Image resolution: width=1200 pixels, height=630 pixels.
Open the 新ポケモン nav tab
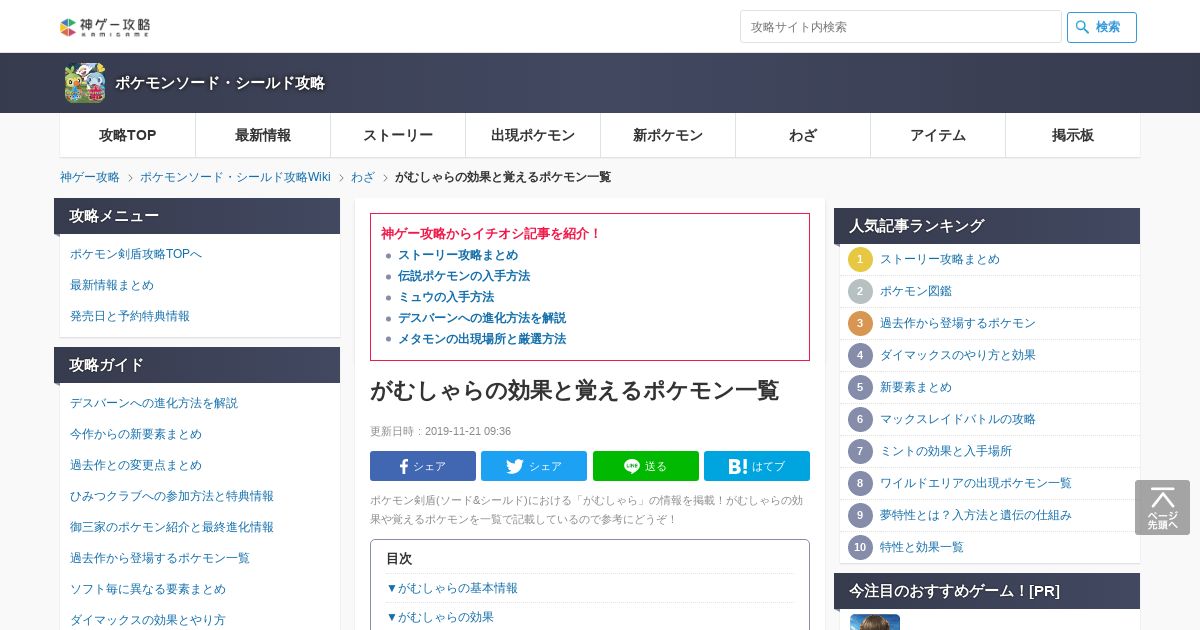pyautogui.click(x=668, y=135)
